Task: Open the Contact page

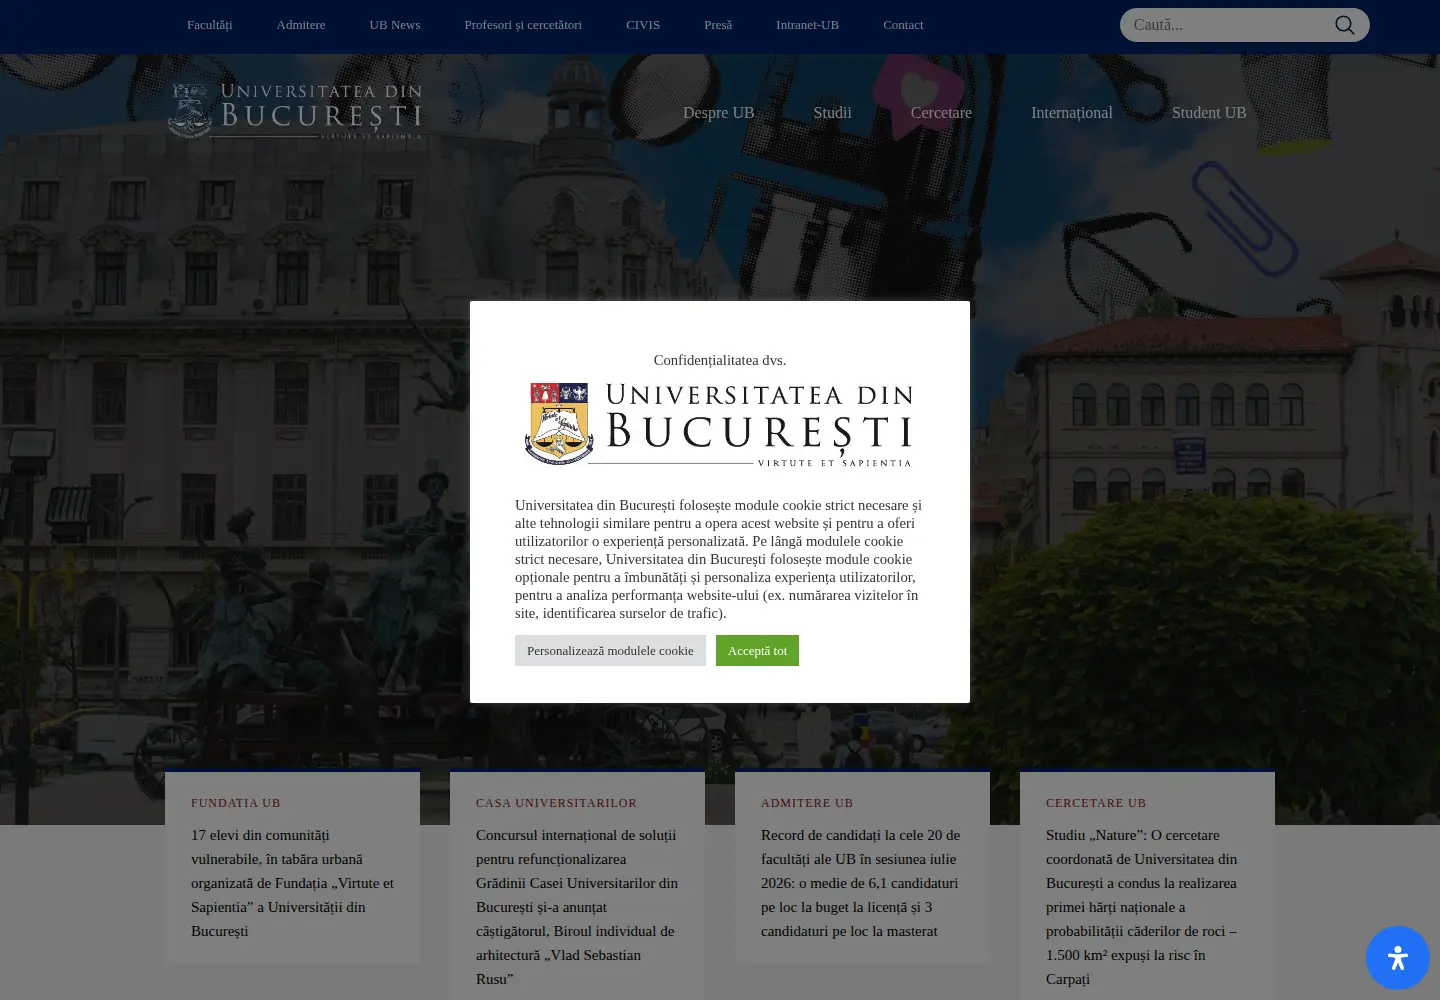Action: (903, 25)
